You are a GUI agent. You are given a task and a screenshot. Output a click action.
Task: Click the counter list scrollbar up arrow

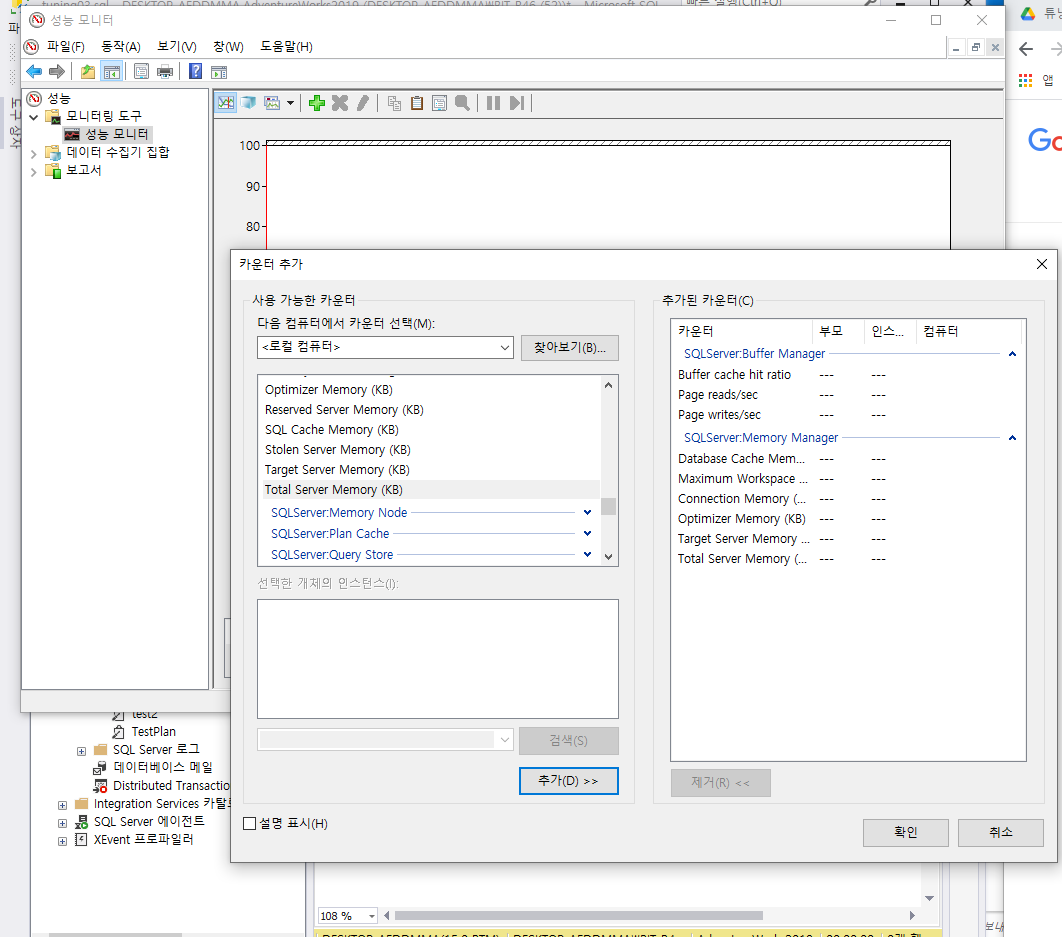click(x=608, y=385)
